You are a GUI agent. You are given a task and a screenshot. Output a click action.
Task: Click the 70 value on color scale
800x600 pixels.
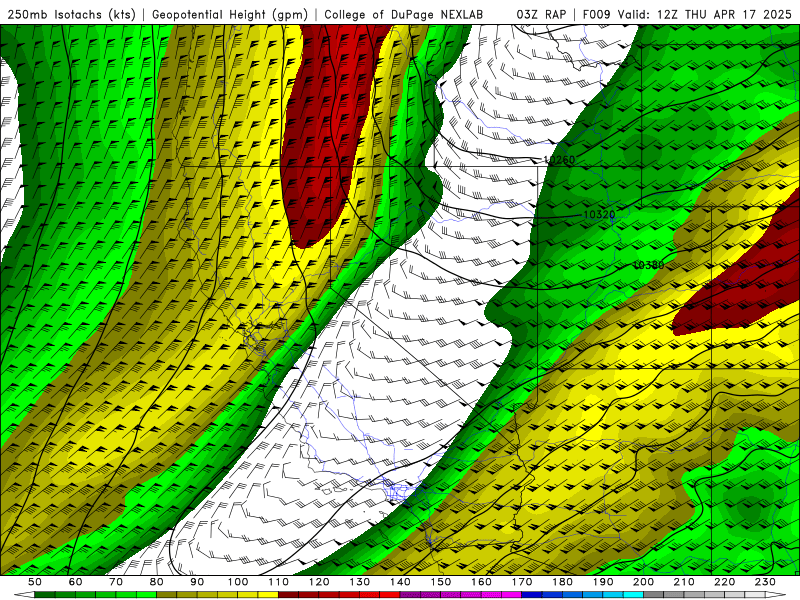[x=116, y=582]
